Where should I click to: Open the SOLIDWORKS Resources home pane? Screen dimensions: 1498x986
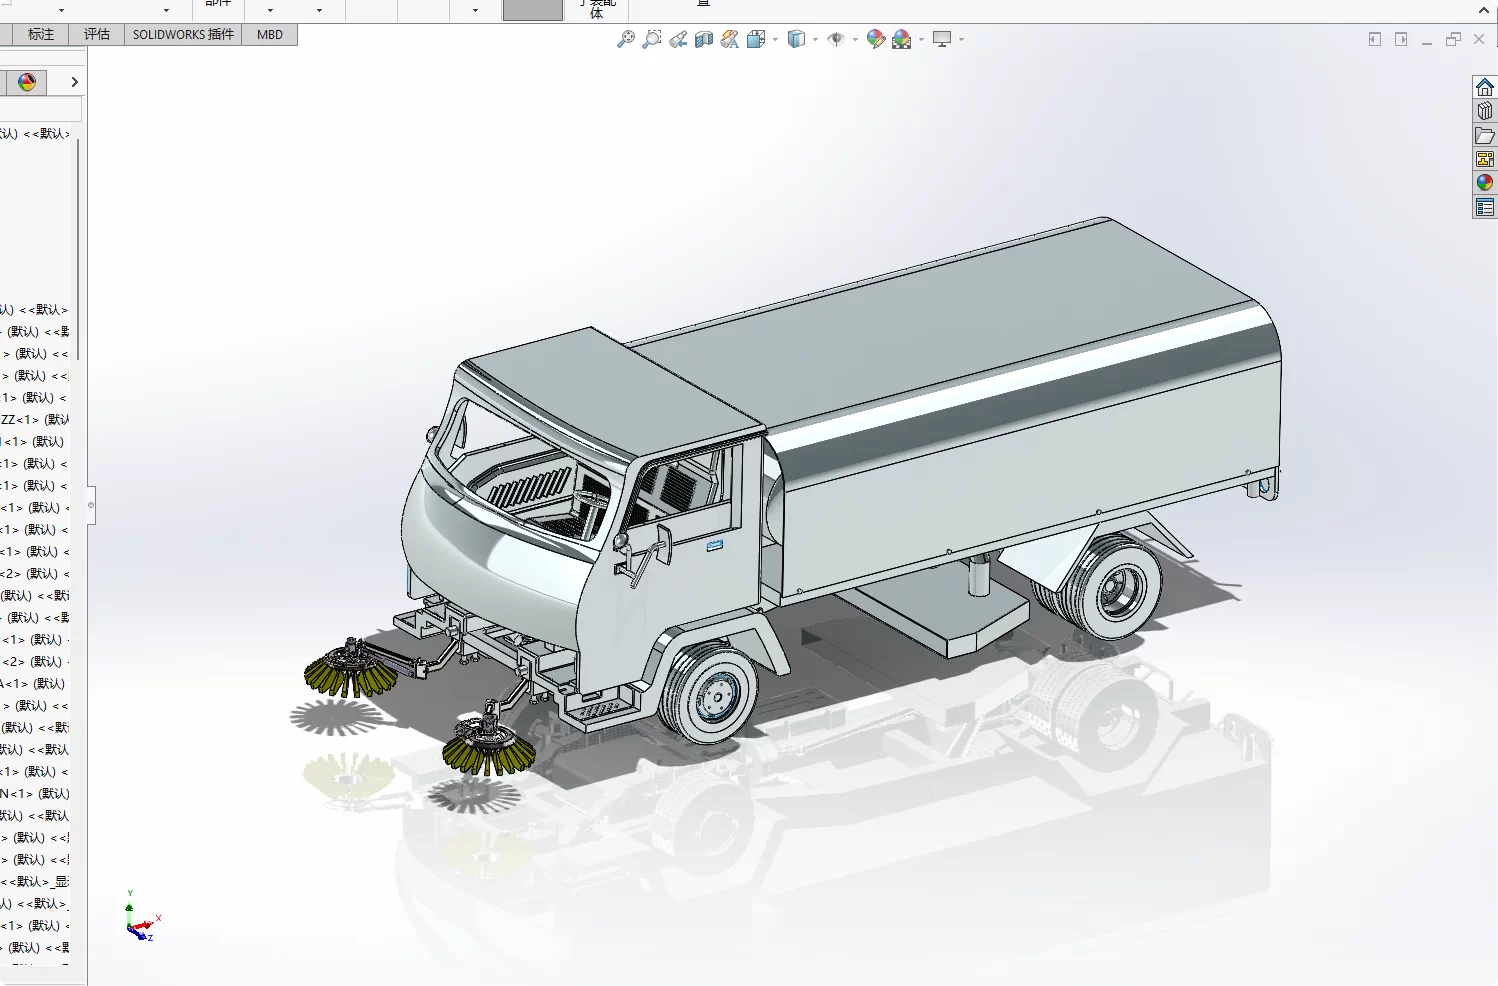[x=1485, y=87]
